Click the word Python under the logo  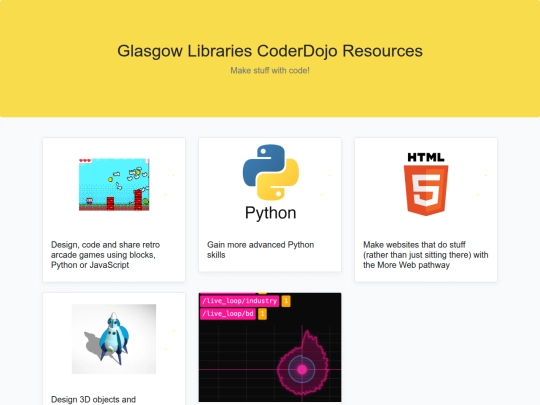tap(270, 213)
